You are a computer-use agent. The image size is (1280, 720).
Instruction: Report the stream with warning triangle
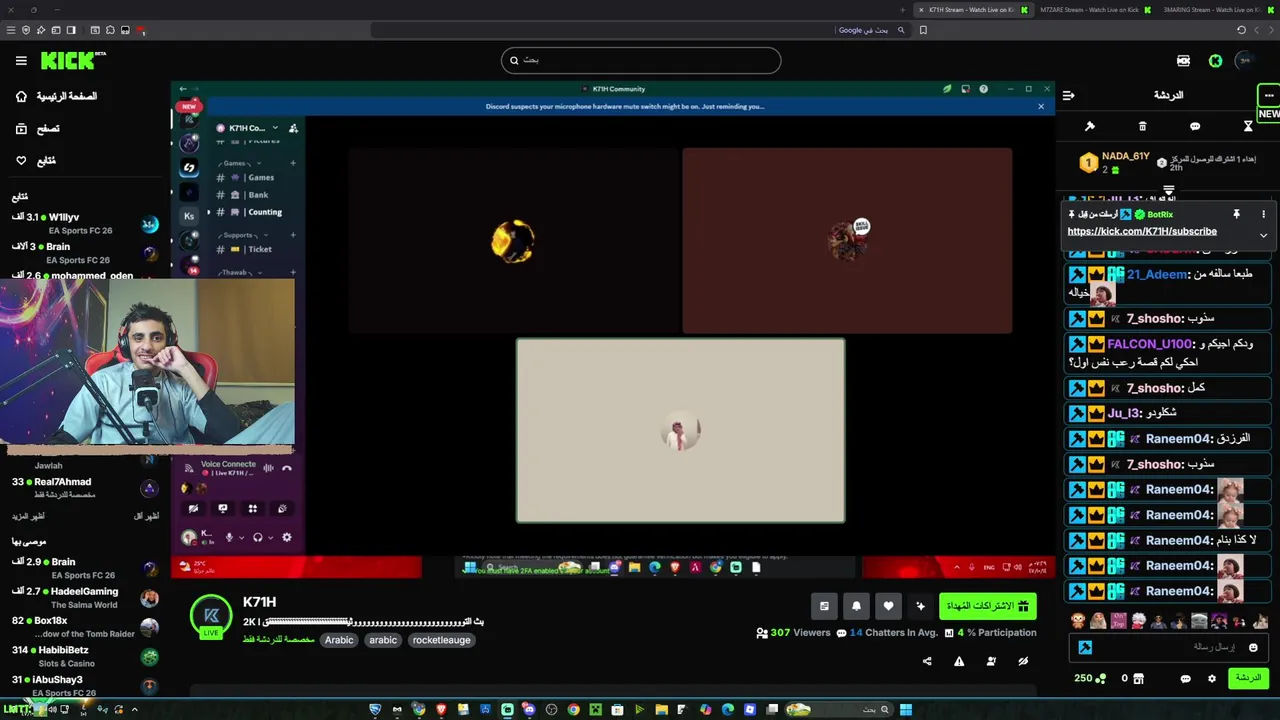point(959,661)
